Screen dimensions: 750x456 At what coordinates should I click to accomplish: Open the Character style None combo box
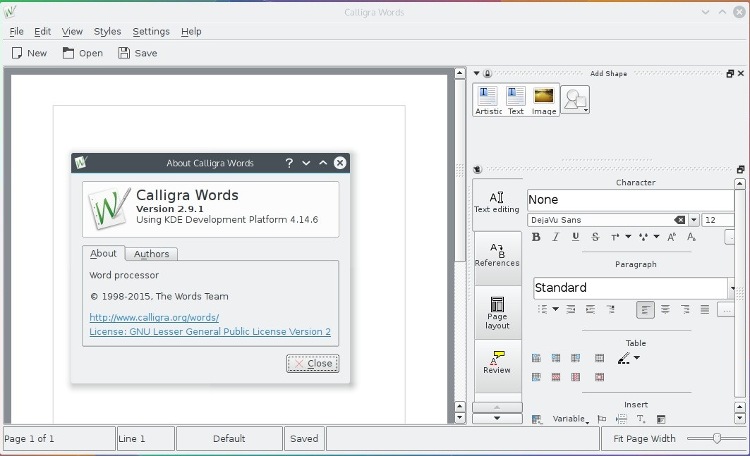pos(631,200)
